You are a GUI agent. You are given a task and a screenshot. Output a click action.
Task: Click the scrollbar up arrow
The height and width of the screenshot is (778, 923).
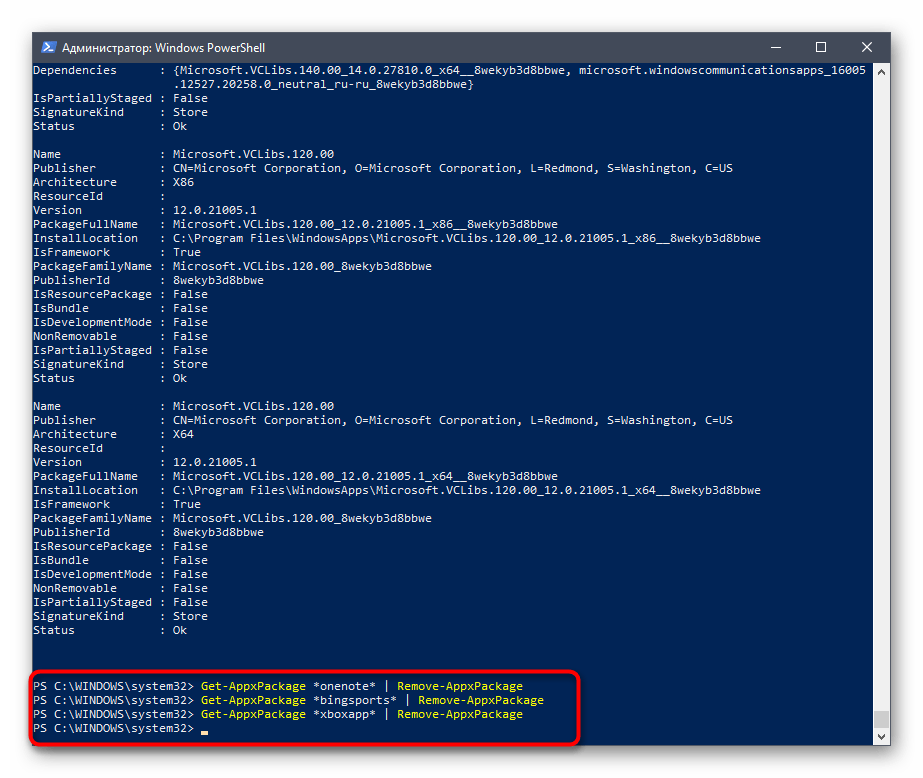tap(881, 71)
